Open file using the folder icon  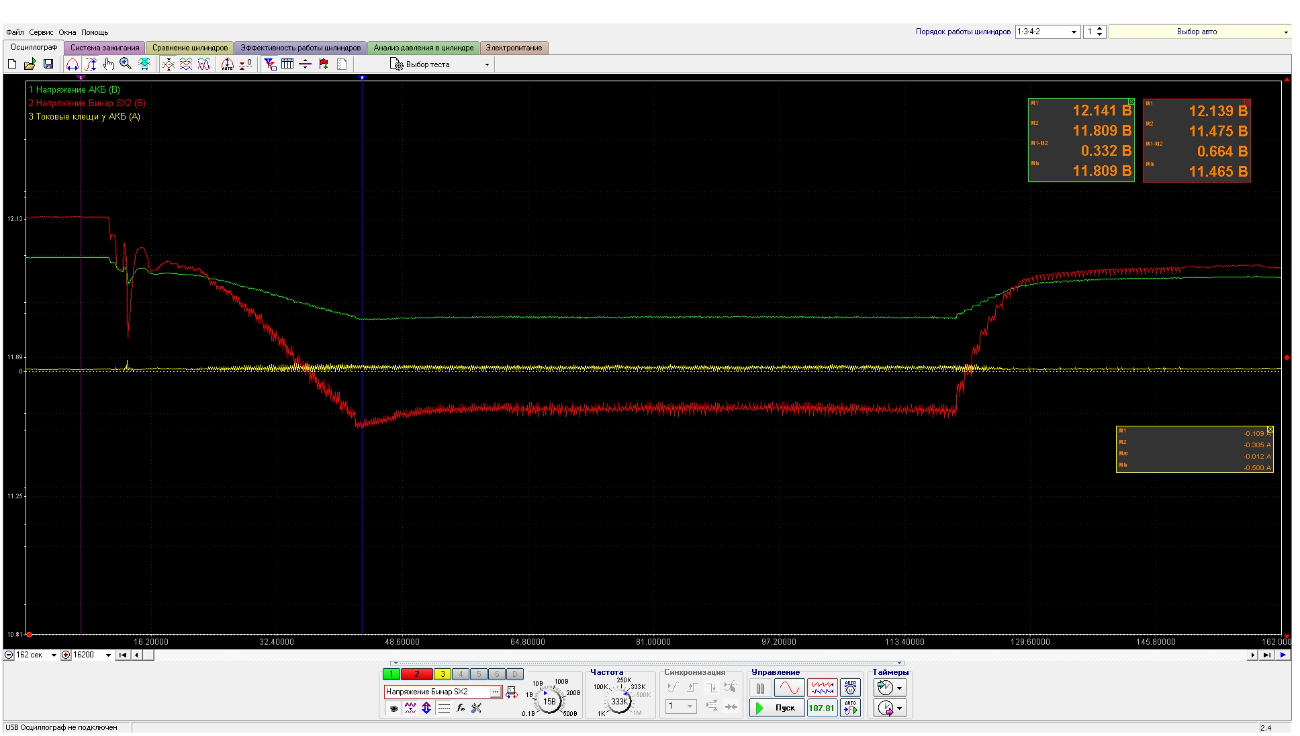[29, 64]
